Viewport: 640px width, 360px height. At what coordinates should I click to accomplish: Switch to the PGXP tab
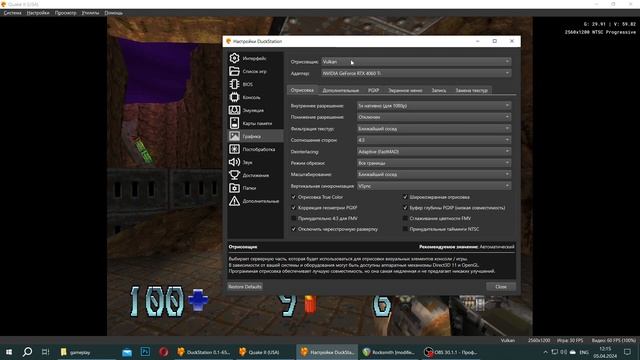click(x=373, y=90)
